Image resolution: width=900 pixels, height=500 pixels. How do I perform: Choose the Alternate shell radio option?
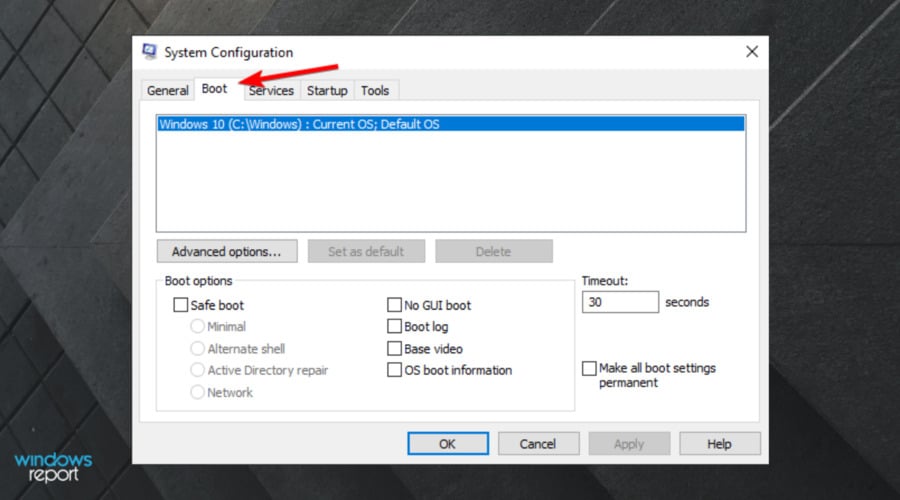[x=197, y=348]
